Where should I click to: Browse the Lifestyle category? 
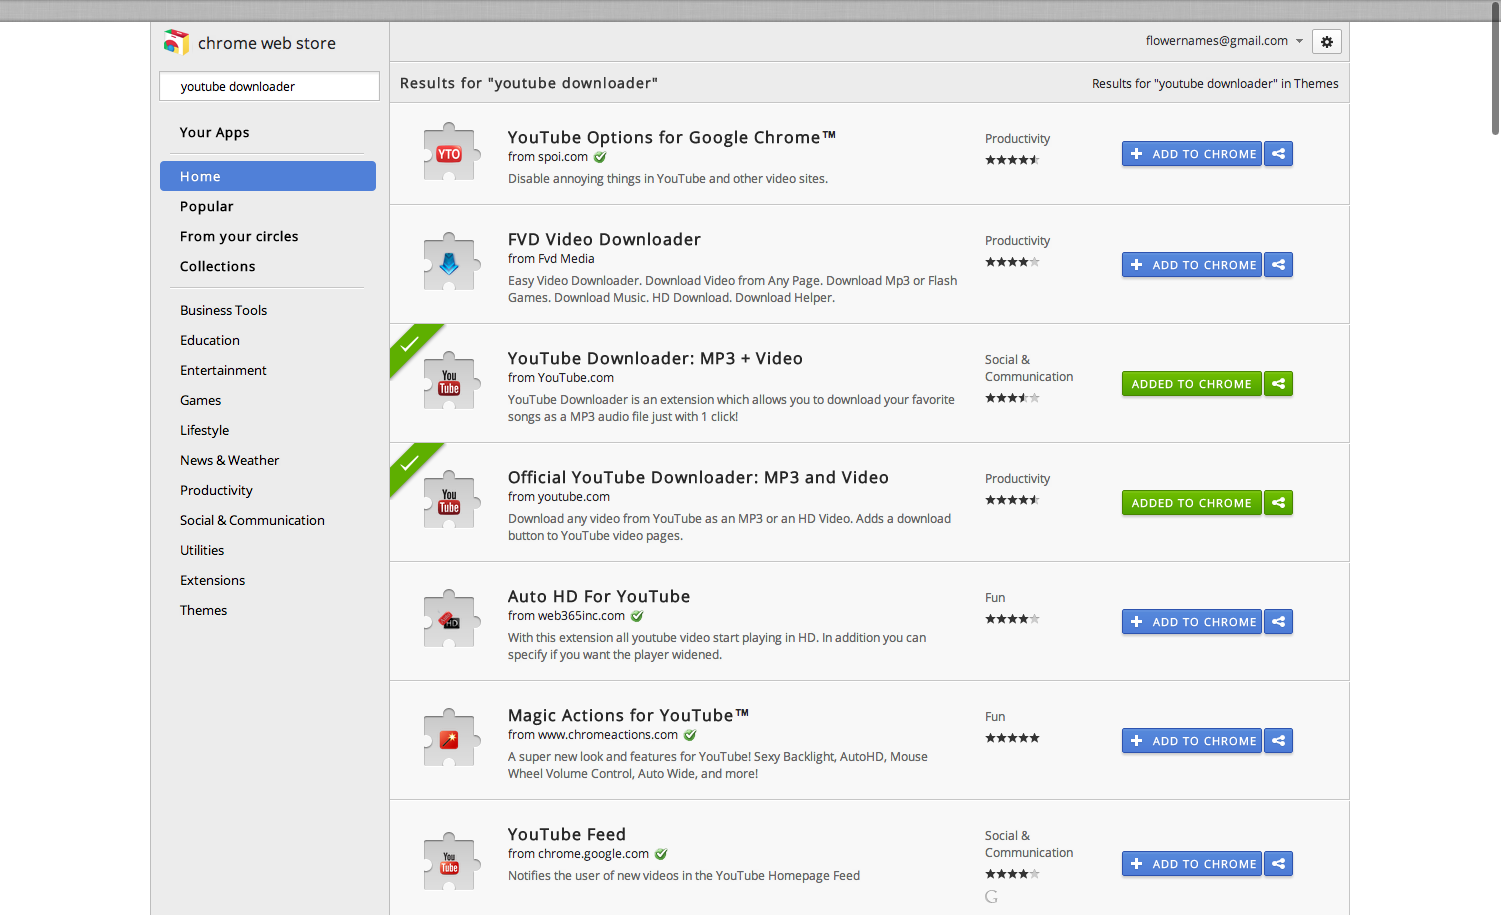tap(205, 430)
